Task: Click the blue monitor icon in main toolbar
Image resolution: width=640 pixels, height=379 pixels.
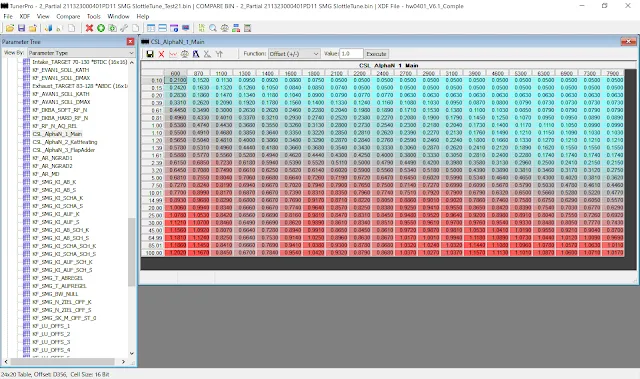Action: 186,28
